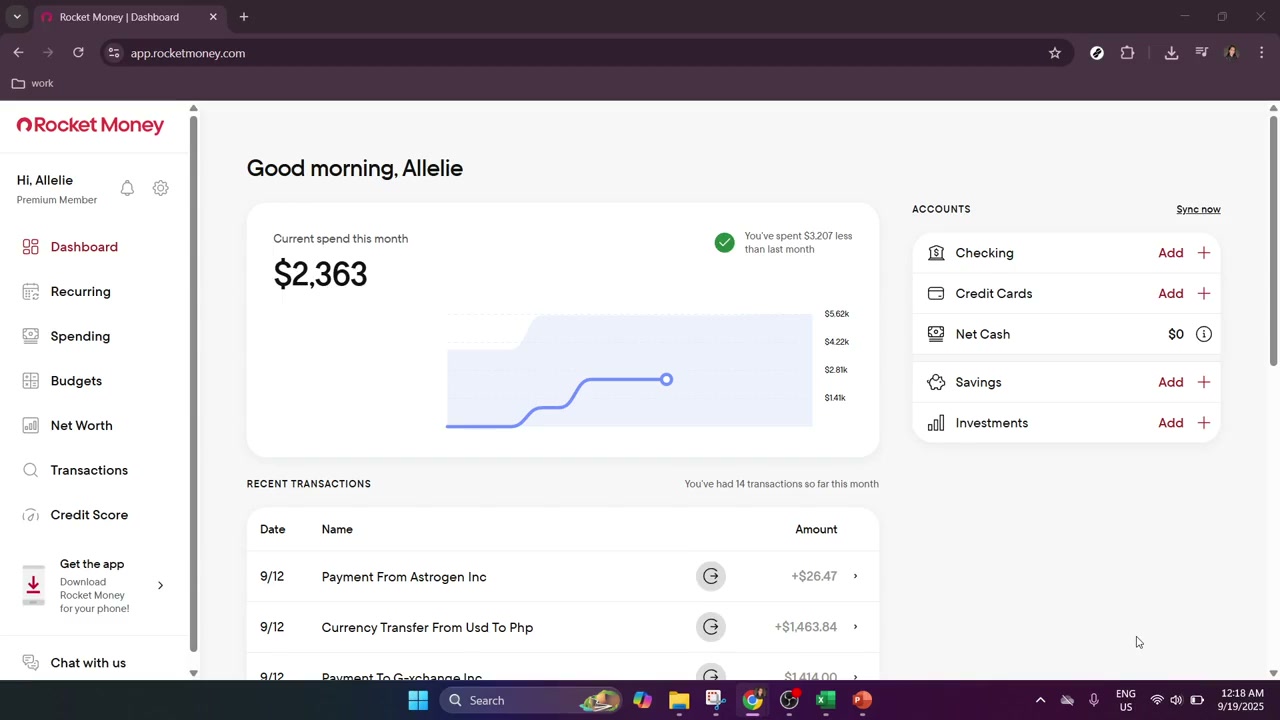The height and width of the screenshot is (720, 1280).
Task: Open Excel from the taskbar
Action: click(x=826, y=700)
